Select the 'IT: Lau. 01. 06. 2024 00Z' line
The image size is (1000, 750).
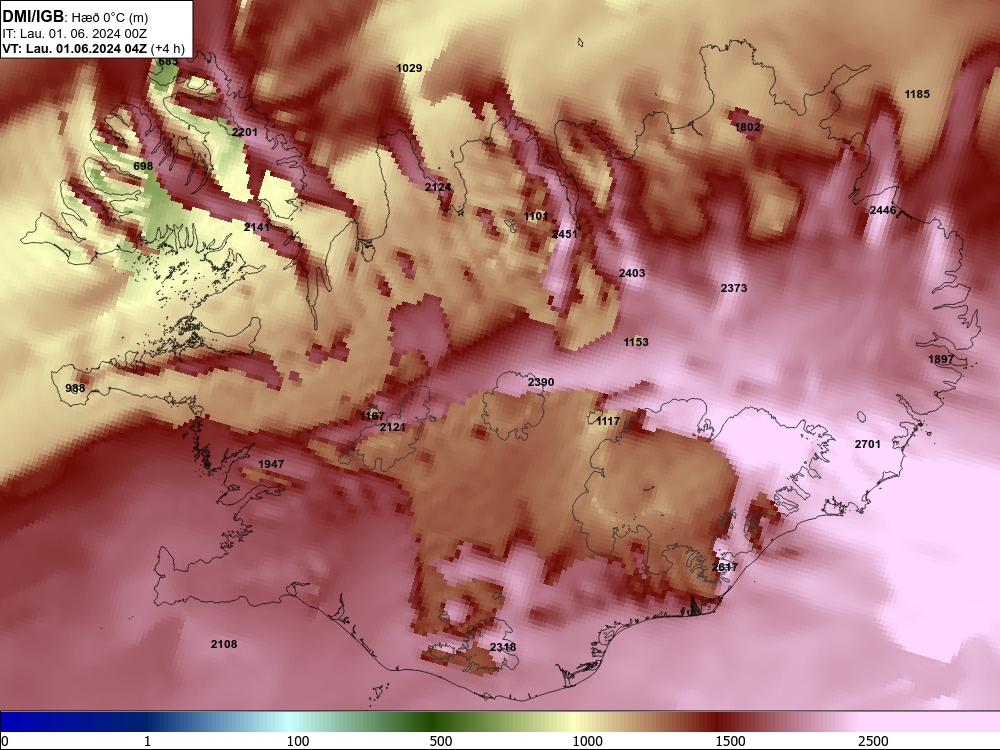(x=75, y=34)
